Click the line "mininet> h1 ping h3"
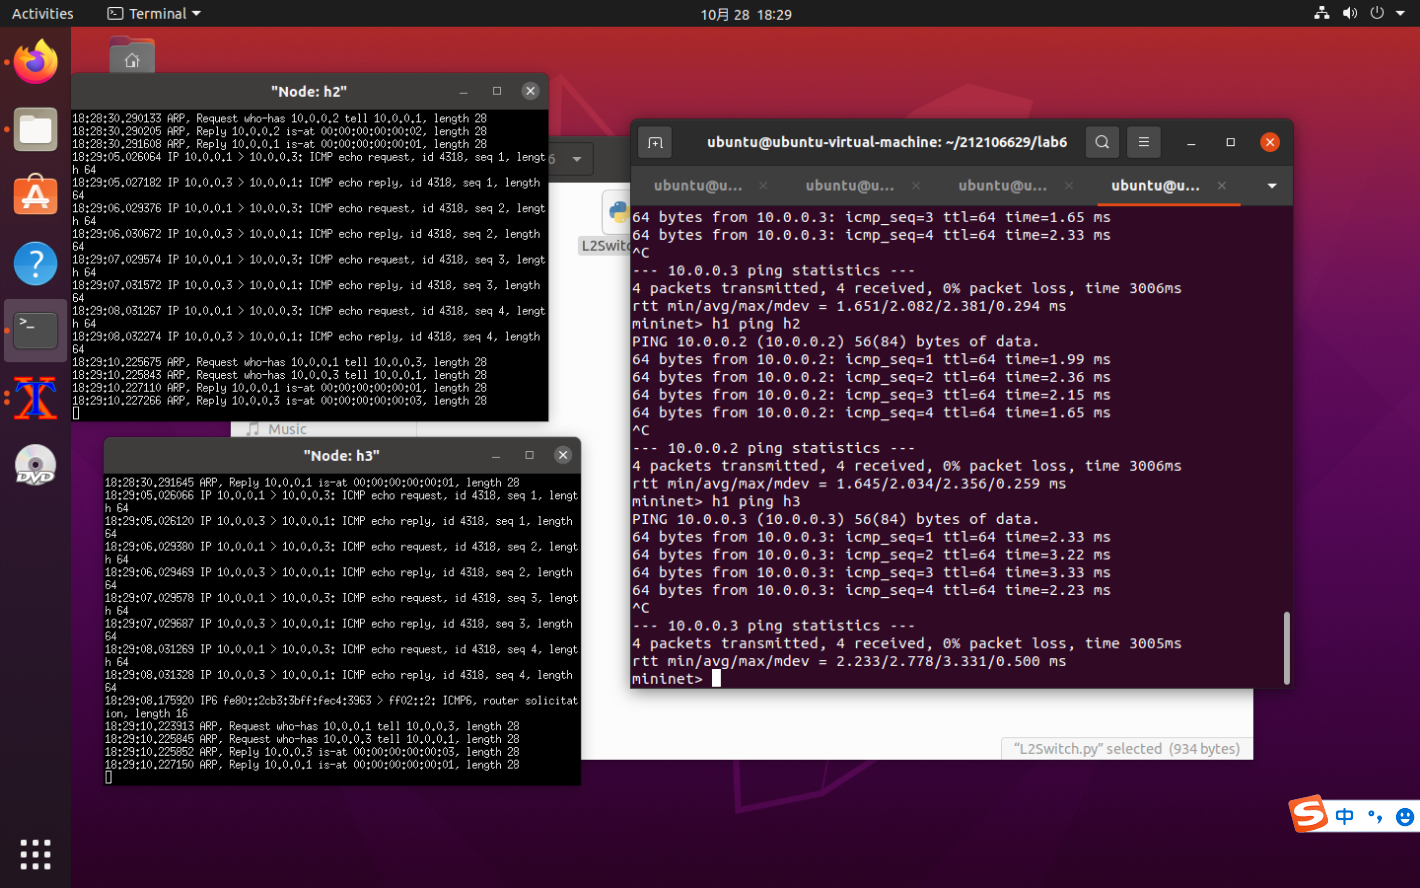Screen dimensions: 1420x888 (x=716, y=502)
